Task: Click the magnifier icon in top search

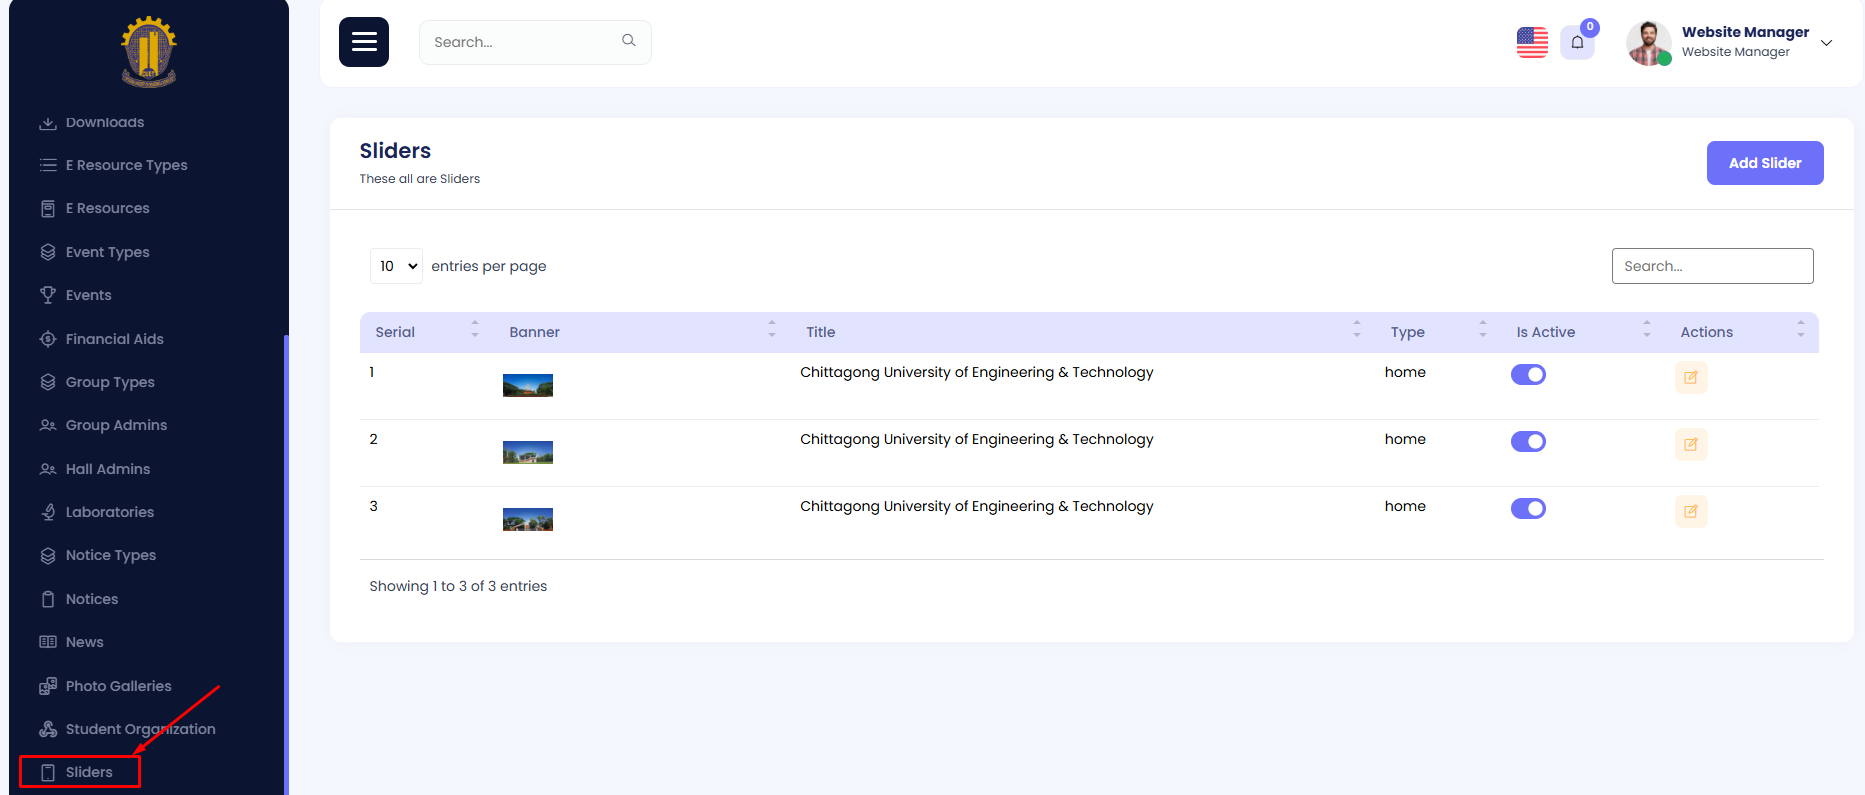Action: coord(629,41)
